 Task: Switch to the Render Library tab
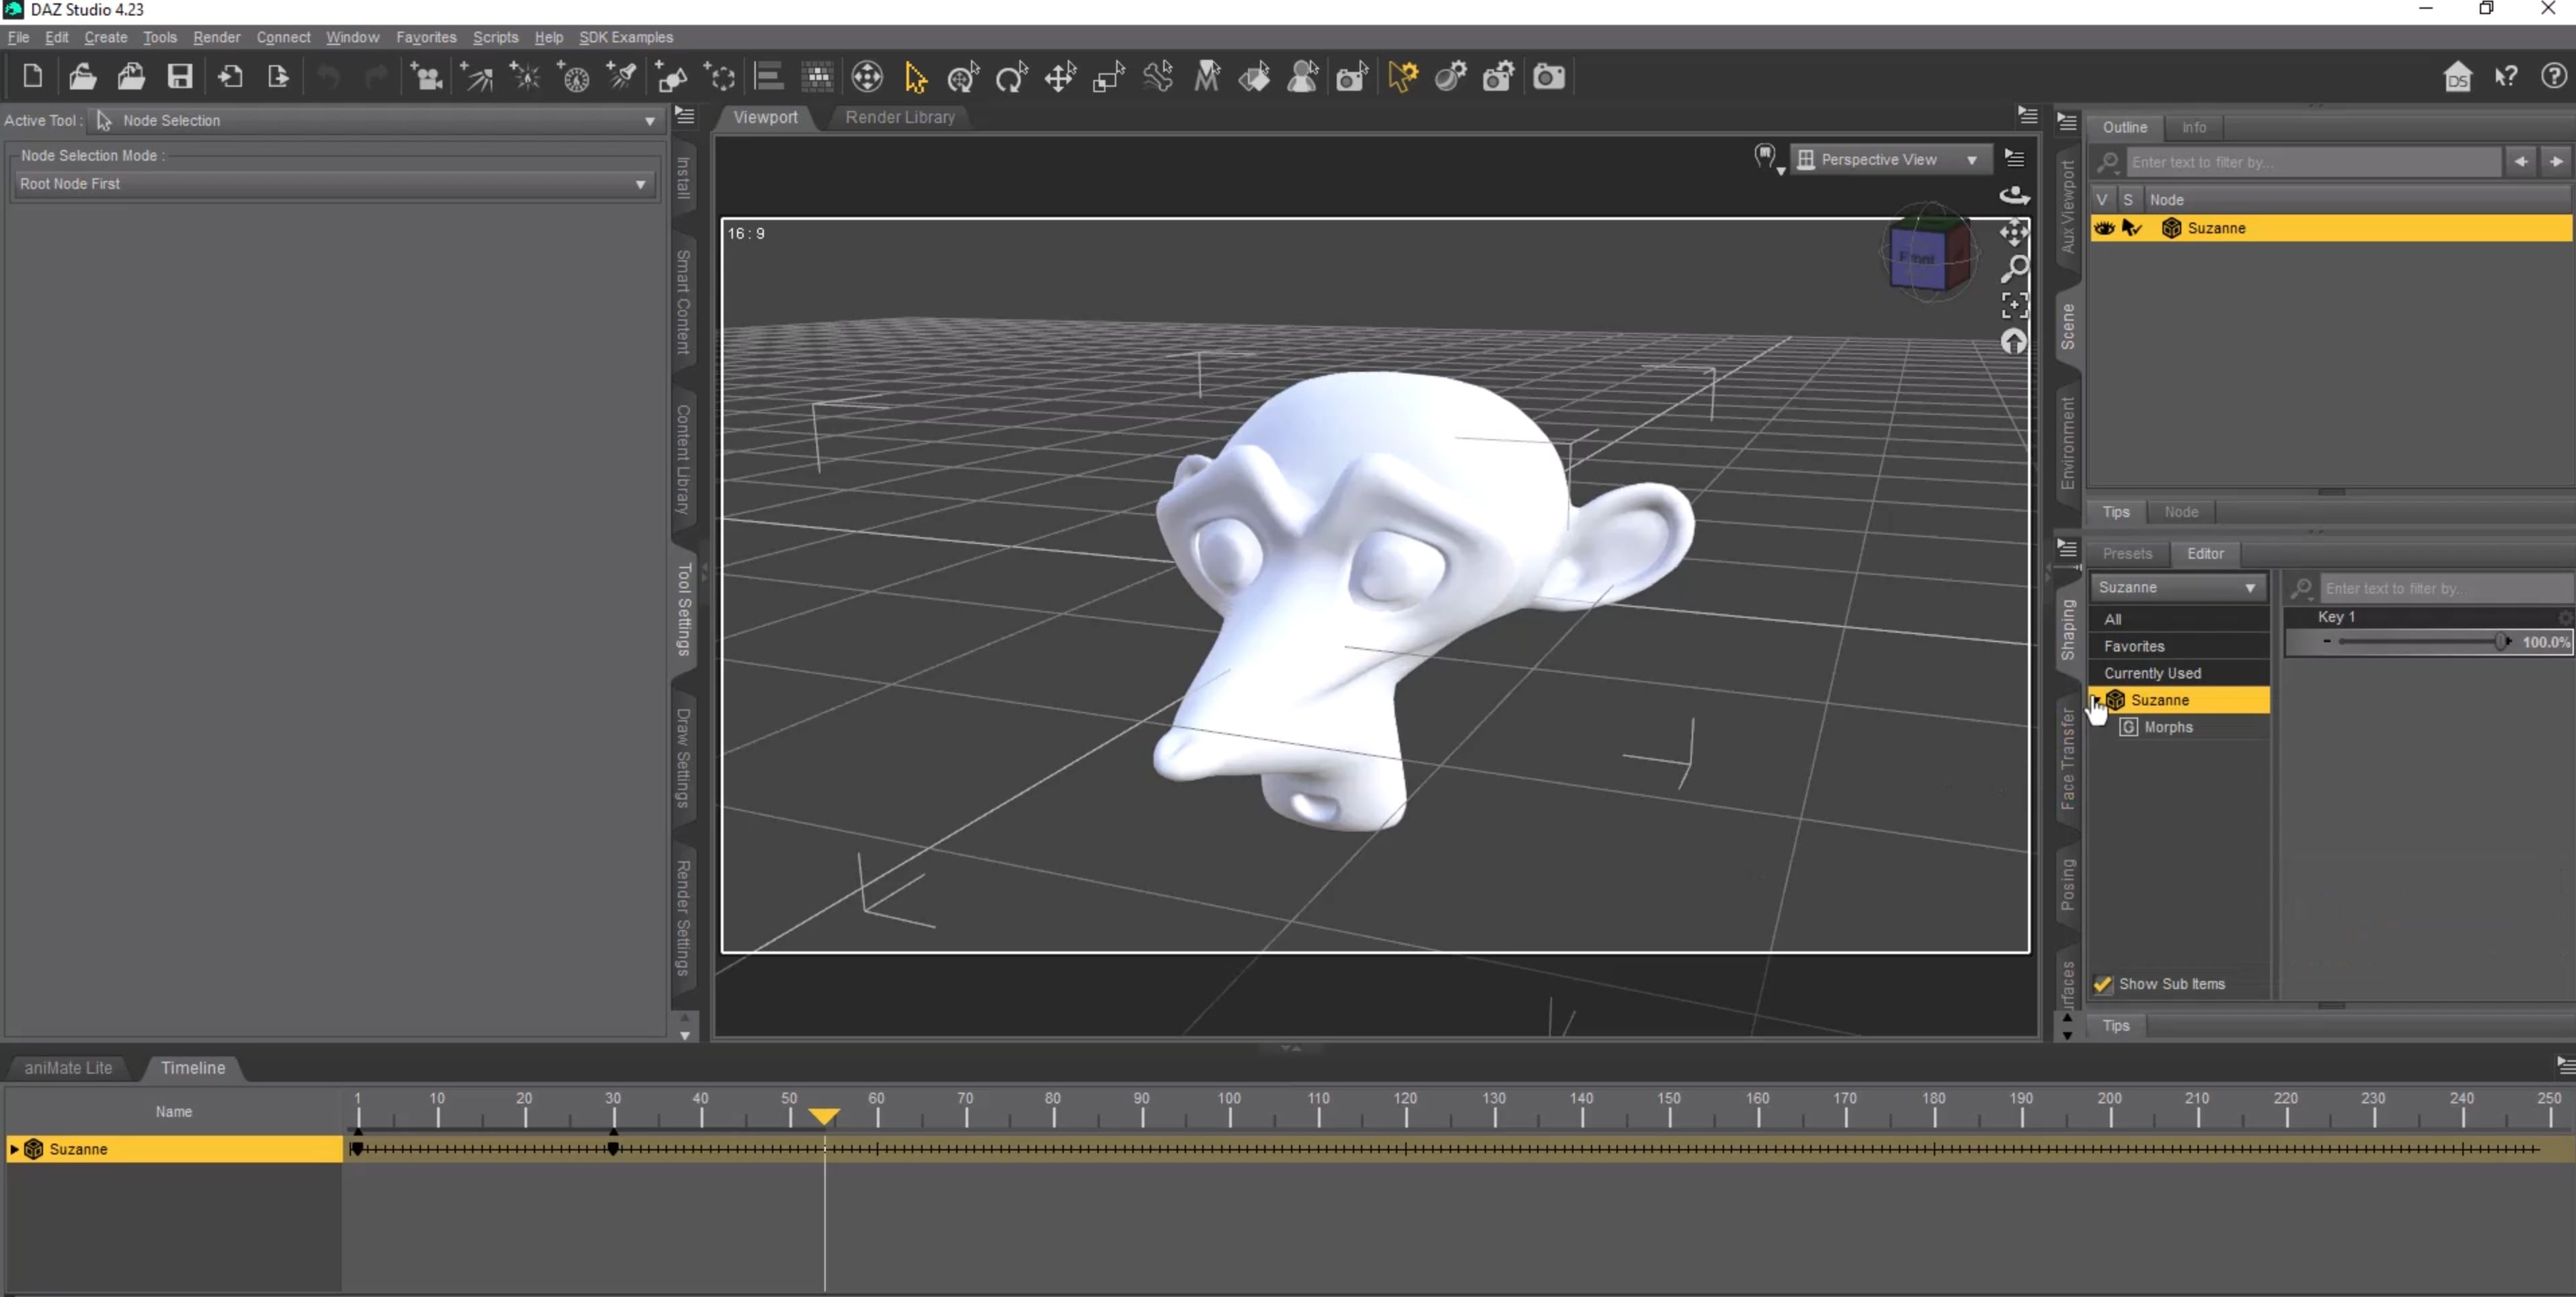click(x=898, y=117)
